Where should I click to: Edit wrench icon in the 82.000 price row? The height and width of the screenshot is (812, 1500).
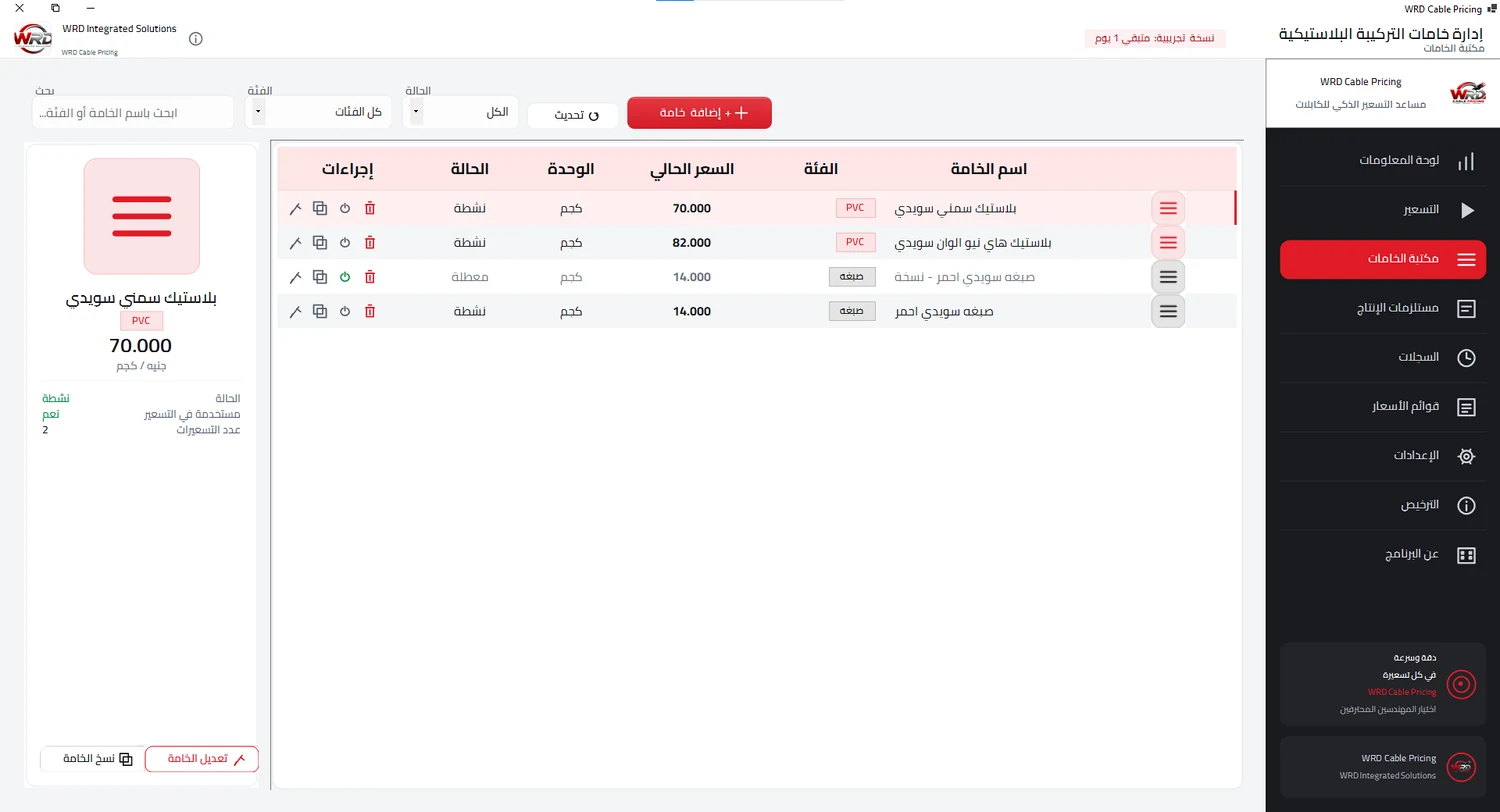[x=295, y=242]
